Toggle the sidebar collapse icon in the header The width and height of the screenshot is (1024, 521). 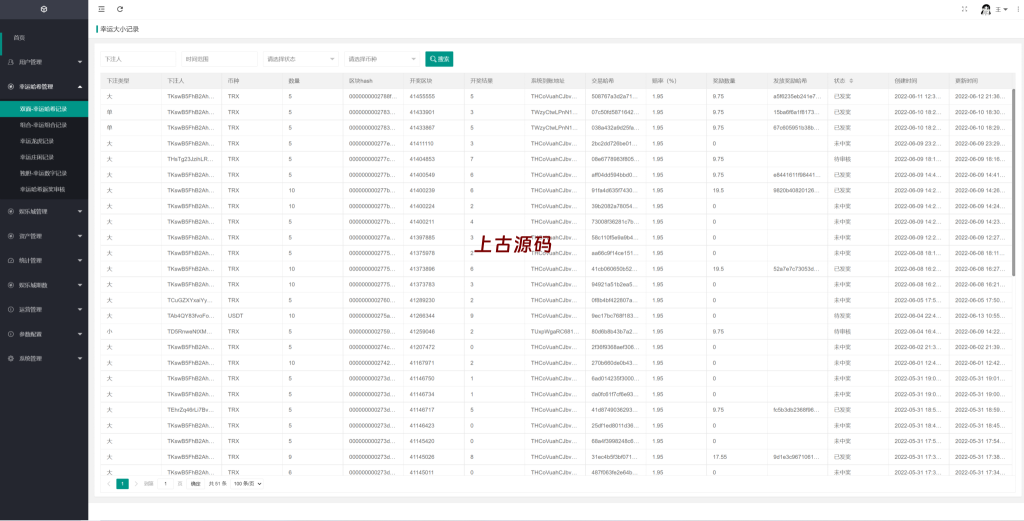101,9
